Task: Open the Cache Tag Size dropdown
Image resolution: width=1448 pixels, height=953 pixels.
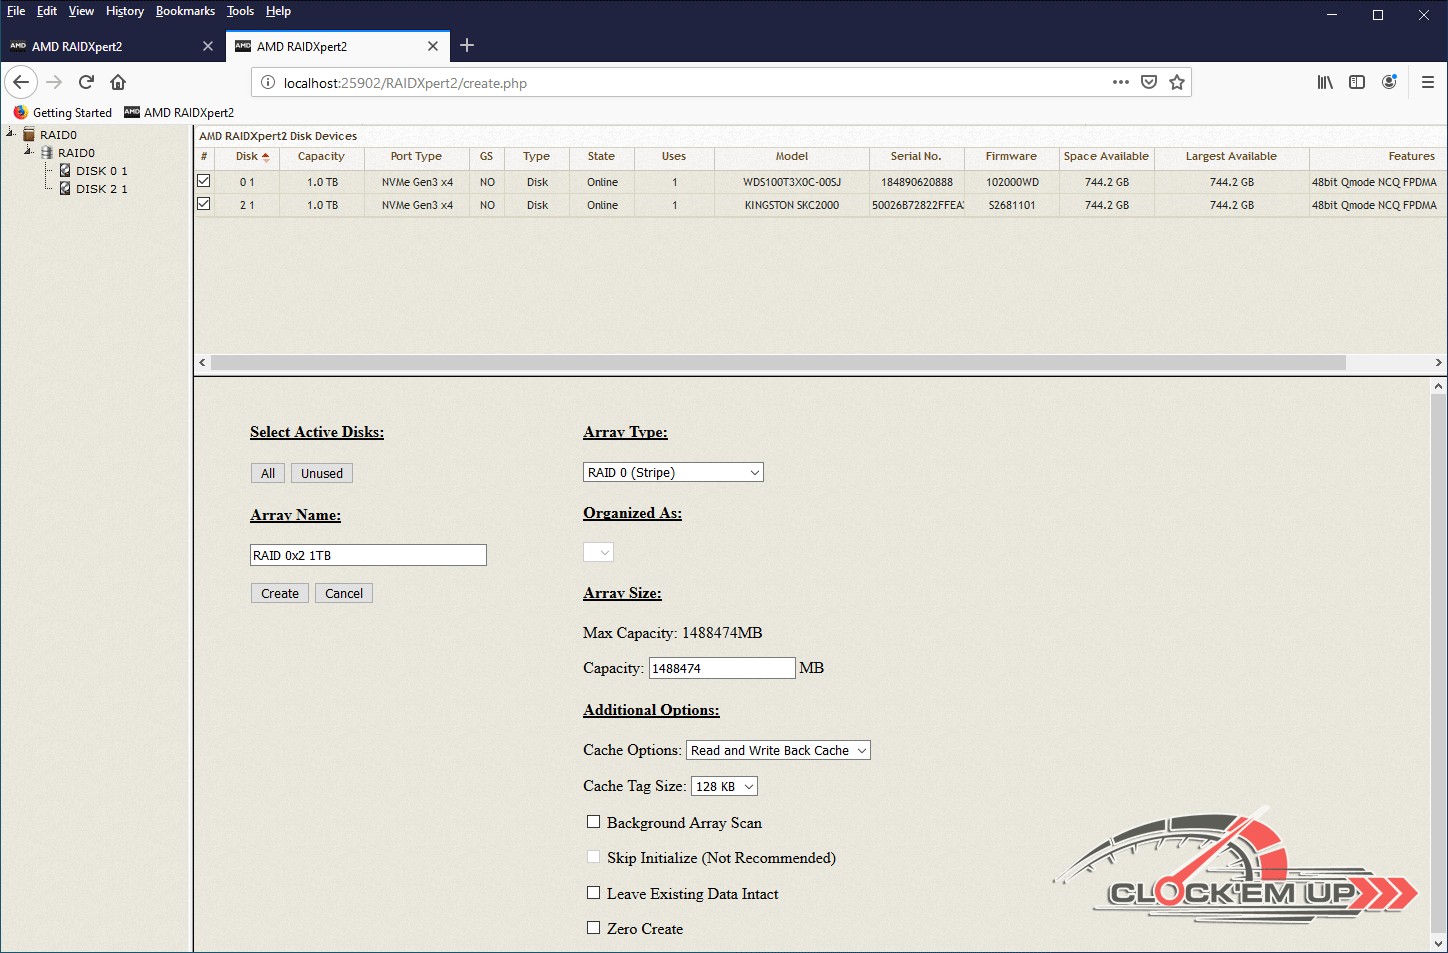Action: pos(724,786)
